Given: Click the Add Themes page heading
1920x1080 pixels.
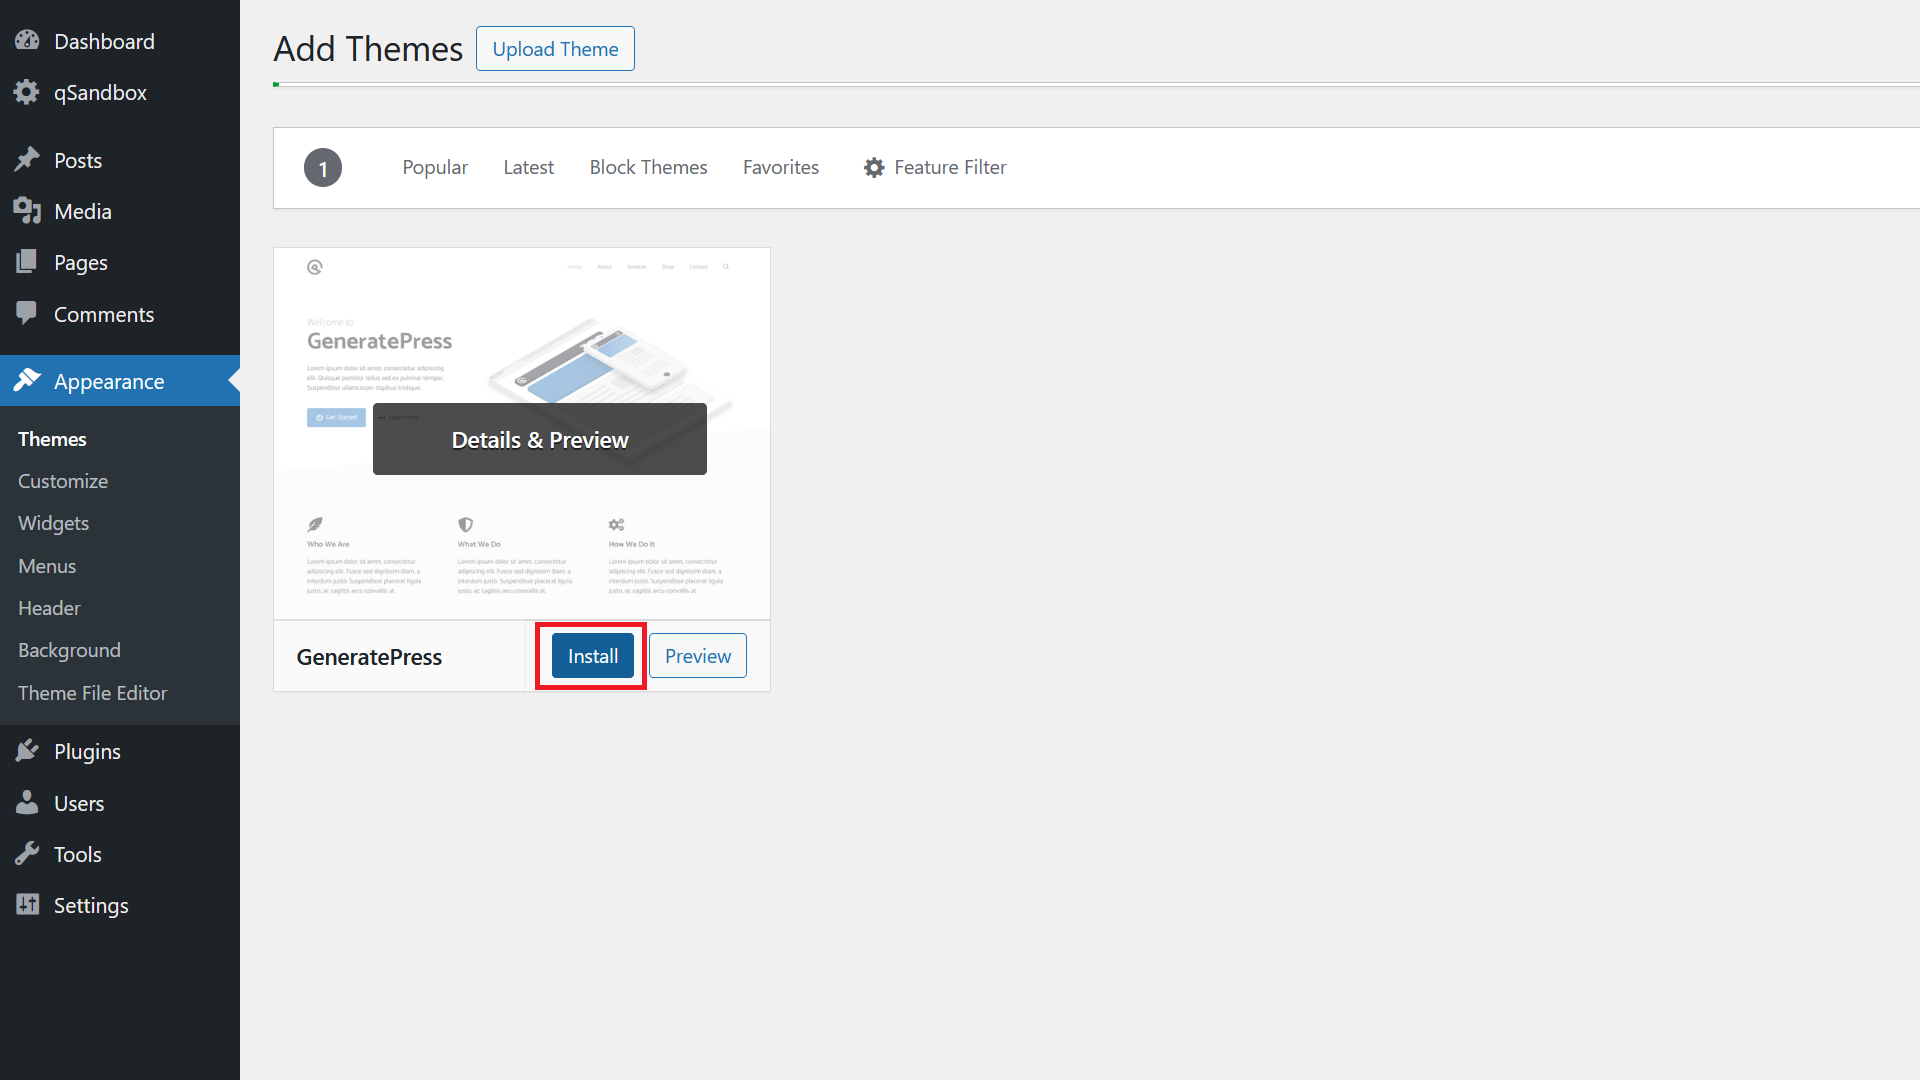Looking at the screenshot, I should pyautogui.click(x=368, y=48).
